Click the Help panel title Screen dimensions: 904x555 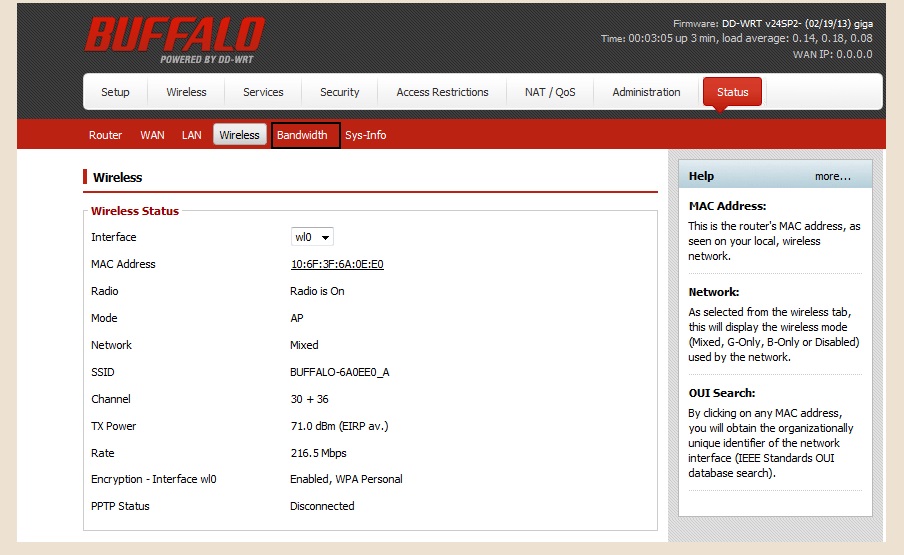click(x=701, y=176)
